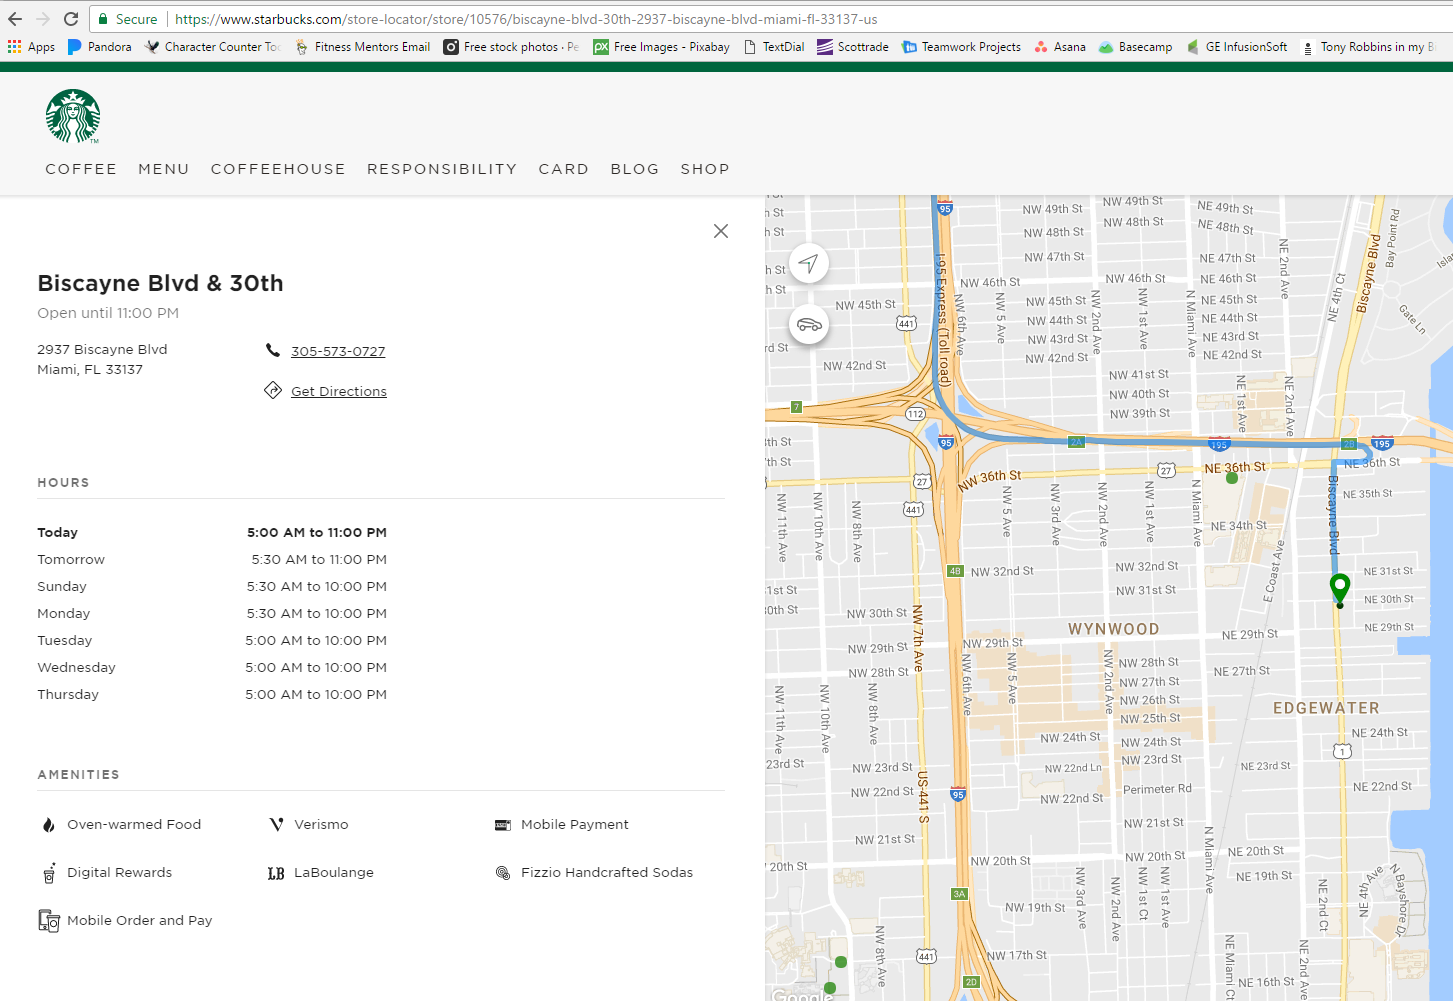Open the TextDial bookmark
1453x1001 pixels.
[774, 47]
